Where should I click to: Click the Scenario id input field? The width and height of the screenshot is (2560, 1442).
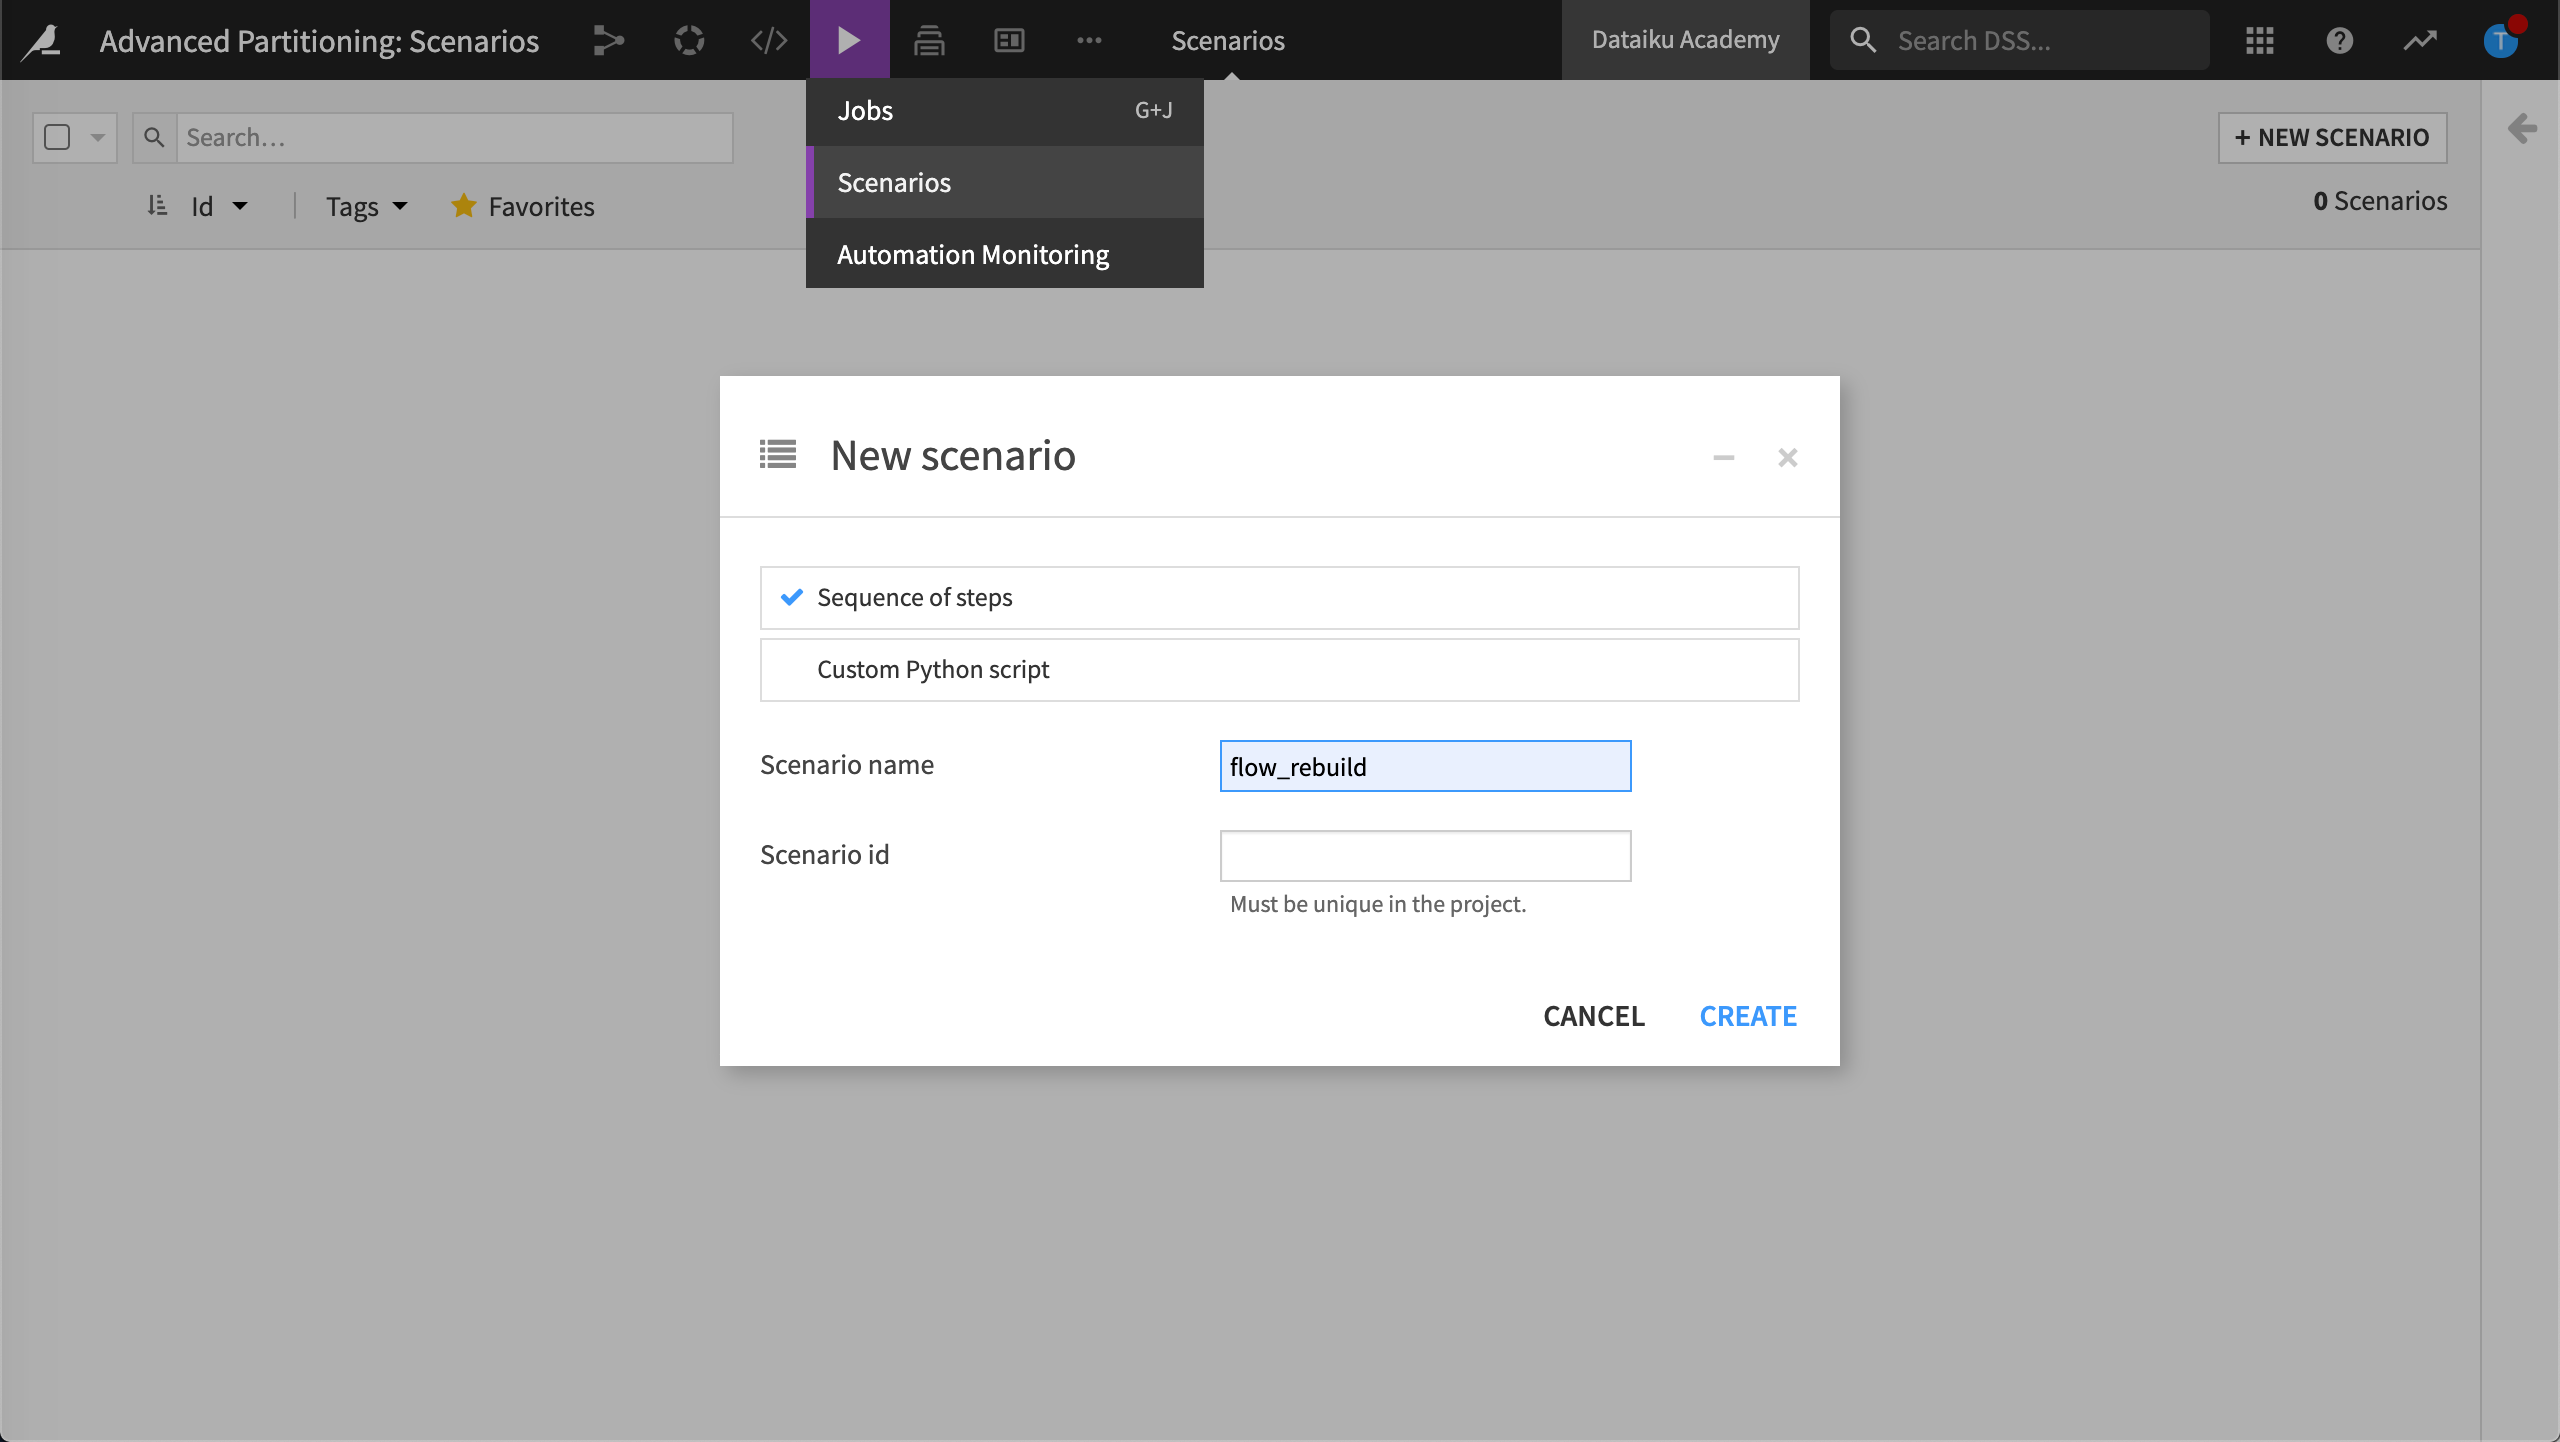click(x=1424, y=855)
